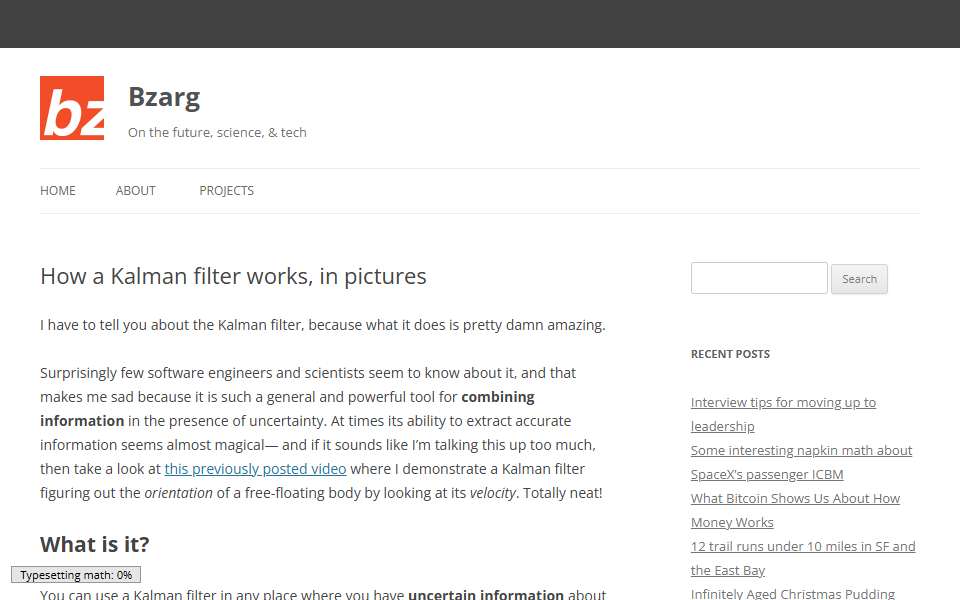The height and width of the screenshot is (600, 960).
Task: Focus the sidebar search input field
Action: 759,278
